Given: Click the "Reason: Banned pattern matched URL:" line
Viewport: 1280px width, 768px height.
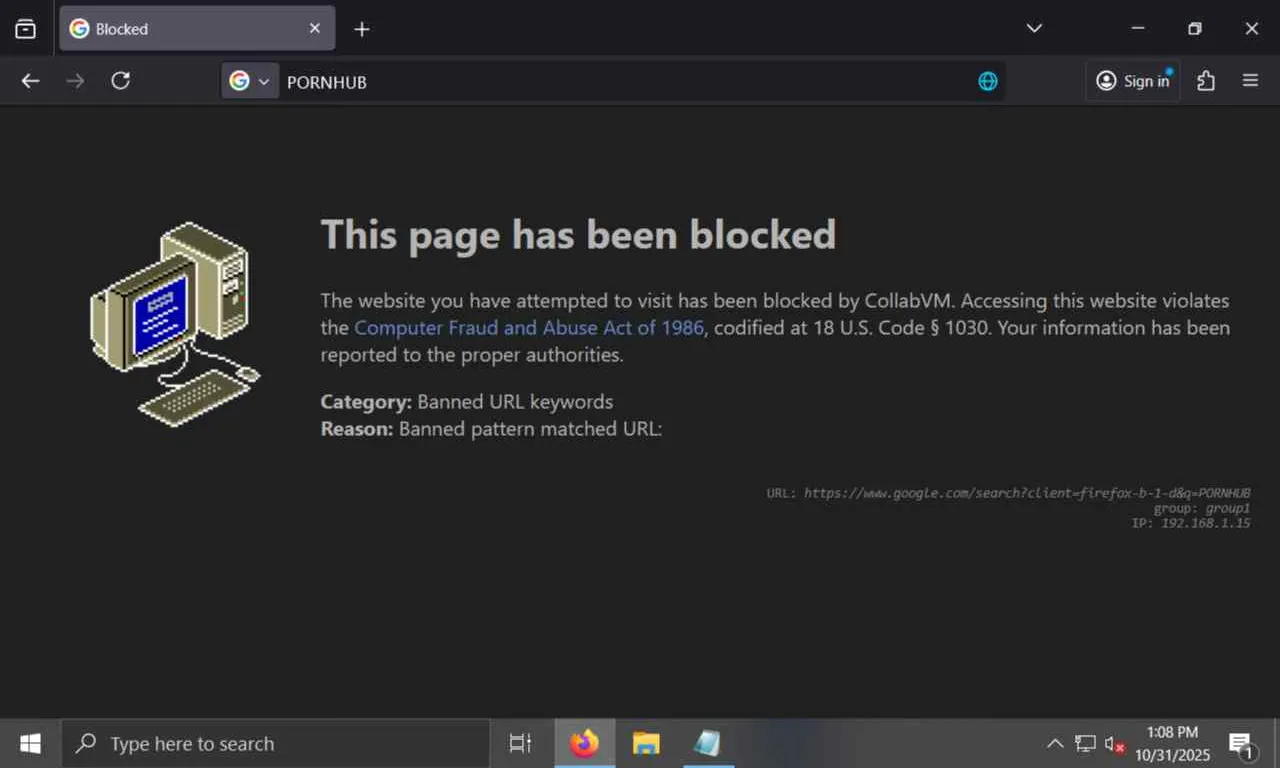Looking at the screenshot, I should click(x=491, y=429).
